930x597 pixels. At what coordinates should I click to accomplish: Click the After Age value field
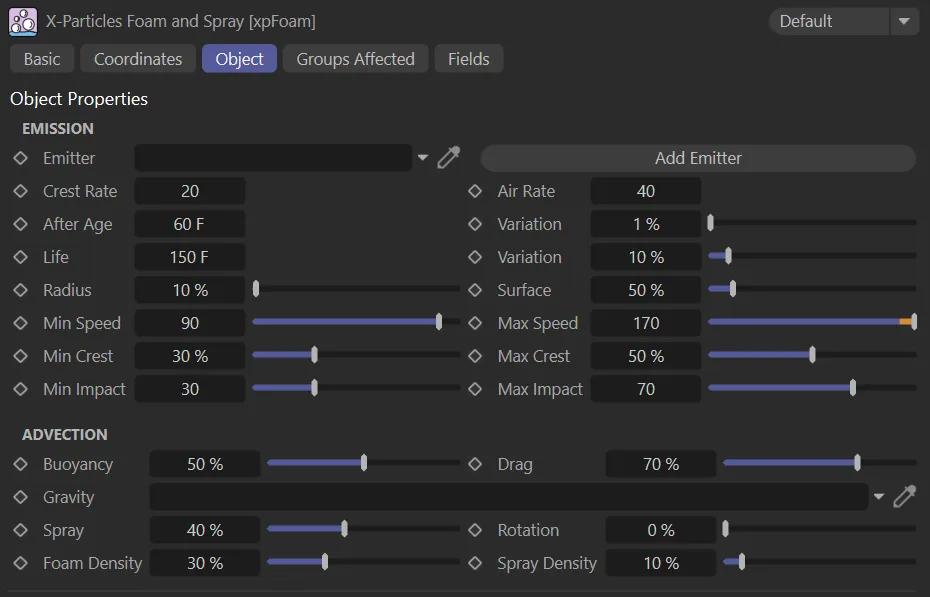[190, 224]
